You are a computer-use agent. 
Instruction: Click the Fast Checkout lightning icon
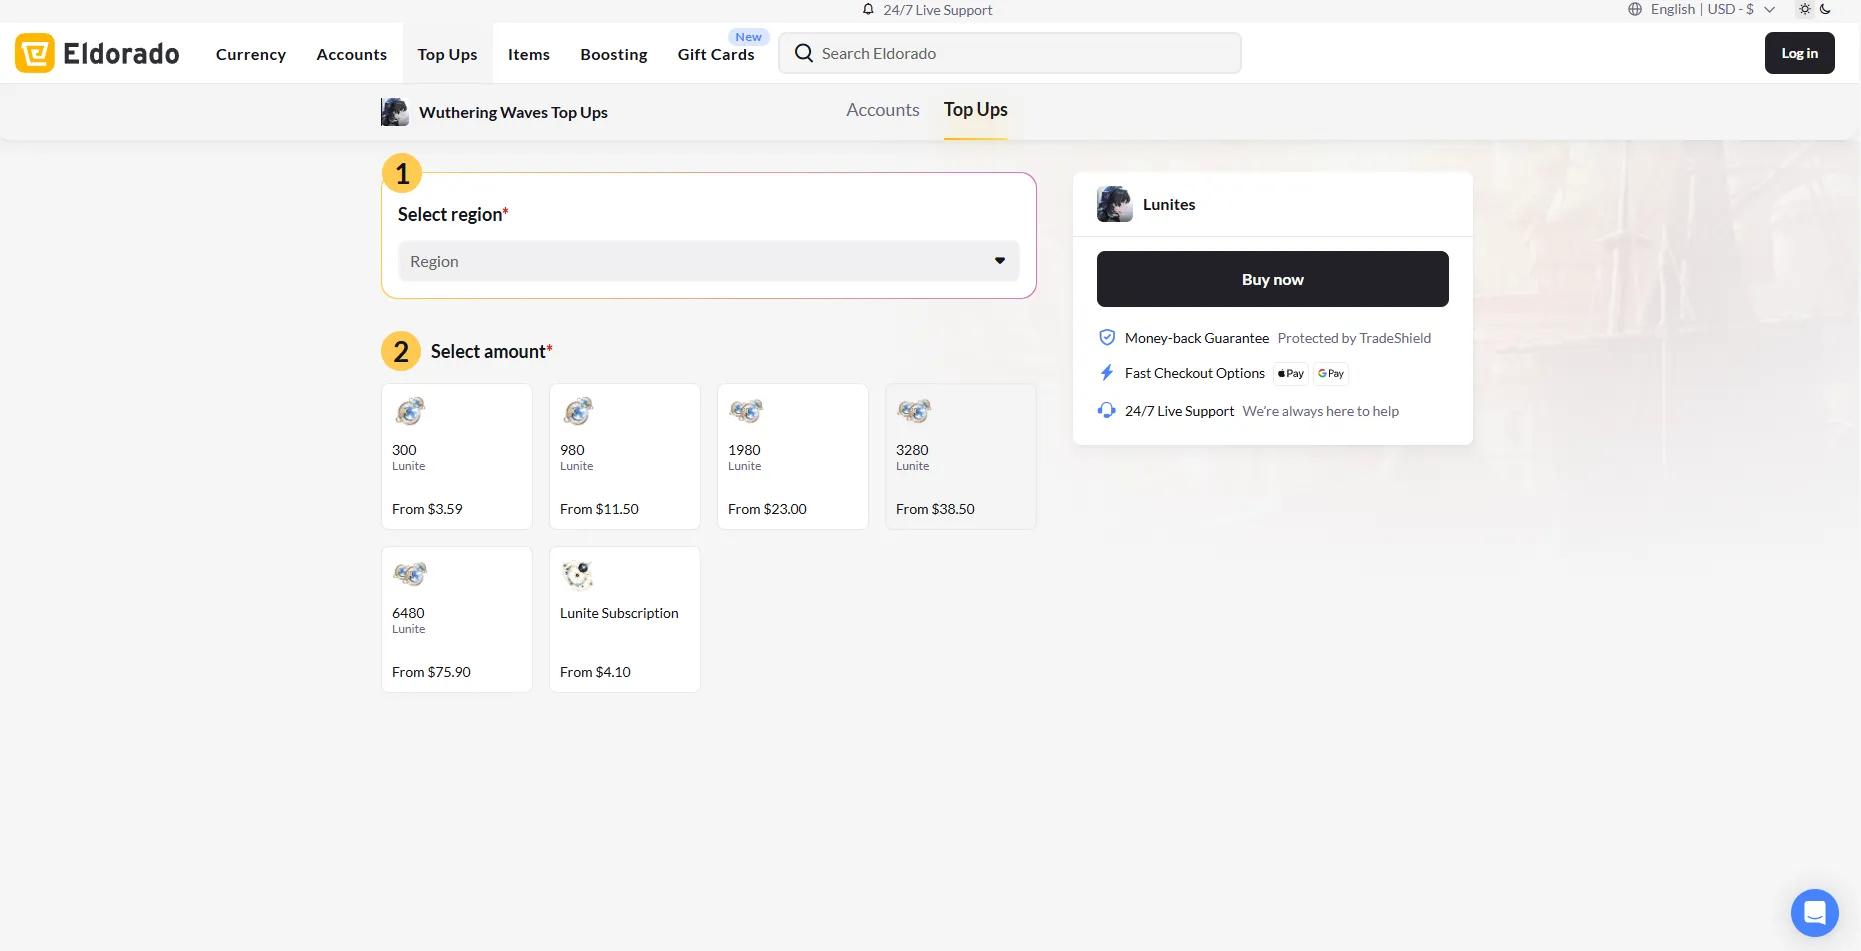pyautogui.click(x=1107, y=373)
